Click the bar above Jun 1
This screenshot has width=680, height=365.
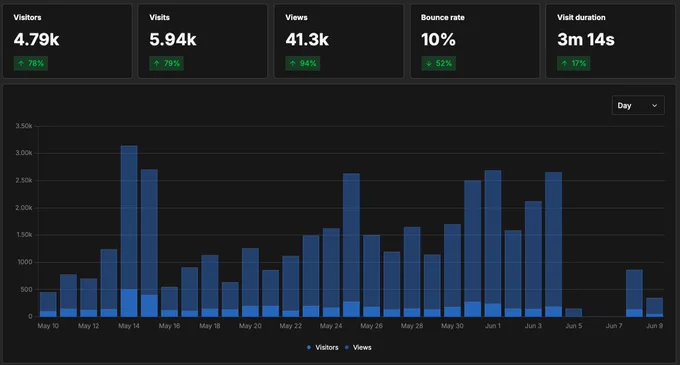pos(493,243)
